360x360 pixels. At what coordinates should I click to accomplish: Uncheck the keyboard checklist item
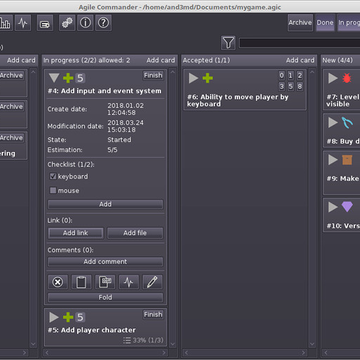point(53,176)
